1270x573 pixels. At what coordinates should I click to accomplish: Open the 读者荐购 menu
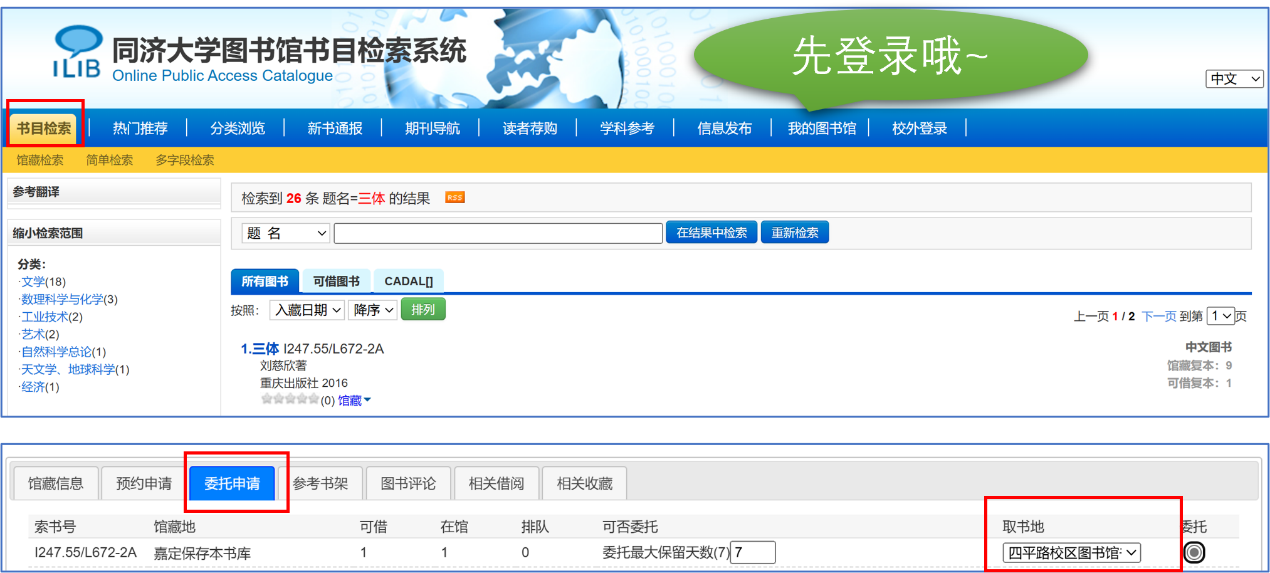click(x=530, y=128)
